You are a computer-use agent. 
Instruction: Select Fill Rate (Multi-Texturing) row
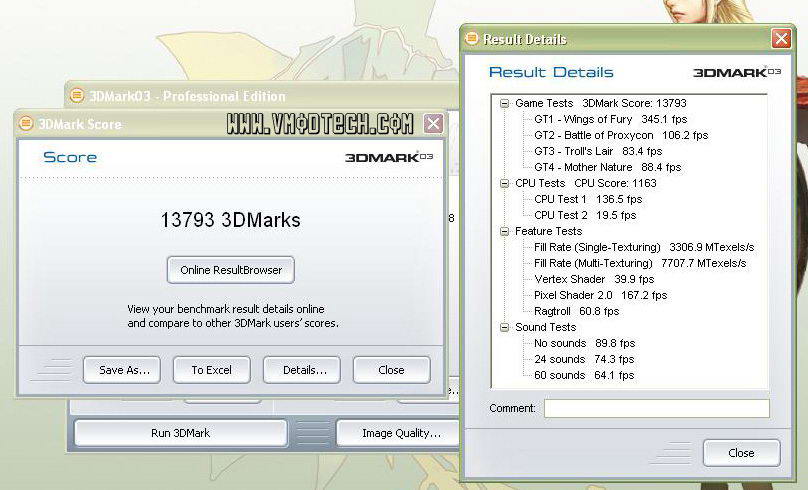(640, 263)
